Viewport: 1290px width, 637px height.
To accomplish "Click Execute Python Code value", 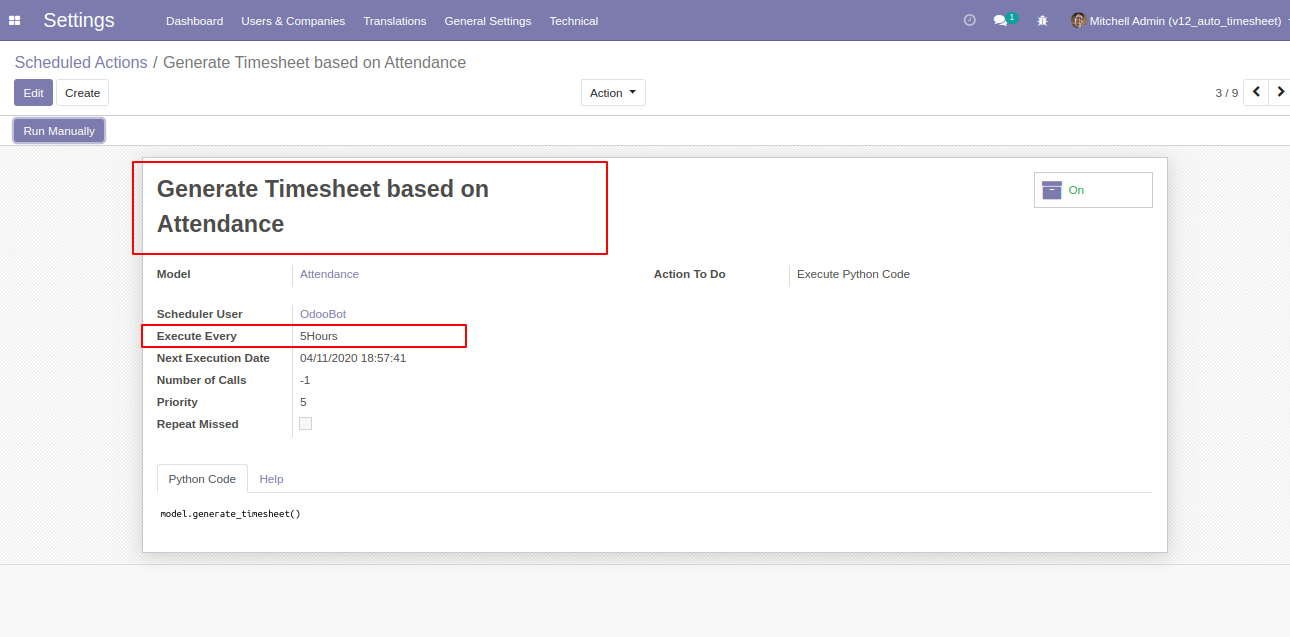I will click(853, 274).
